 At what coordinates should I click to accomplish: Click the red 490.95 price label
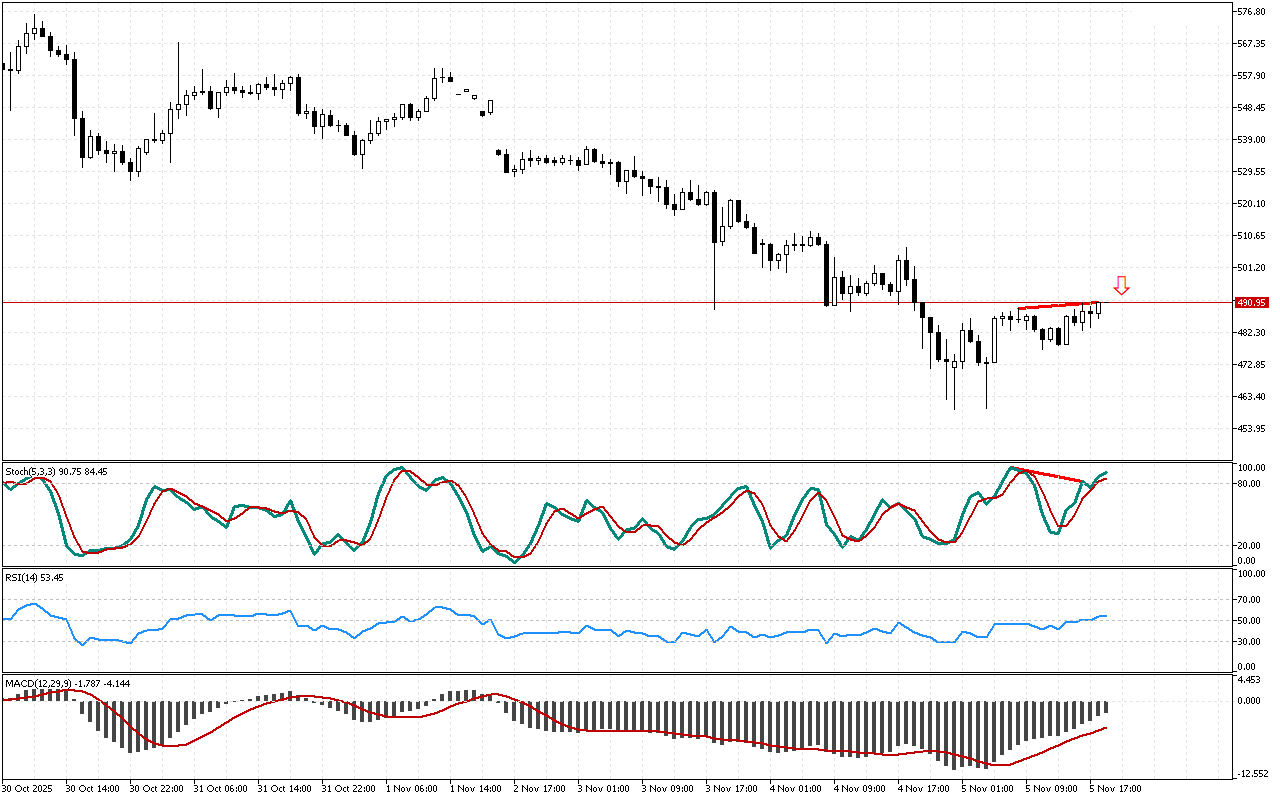coord(1251,302)
